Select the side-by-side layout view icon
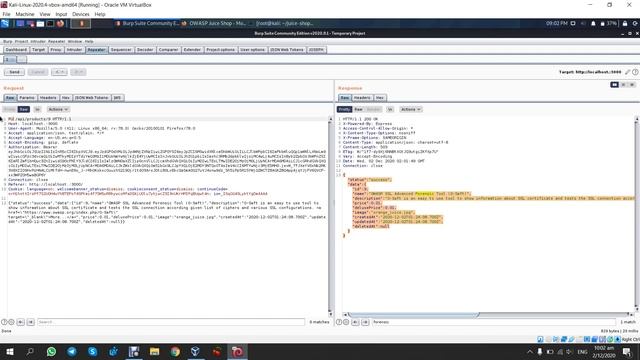The image size is (640, 360). point(614,84)
